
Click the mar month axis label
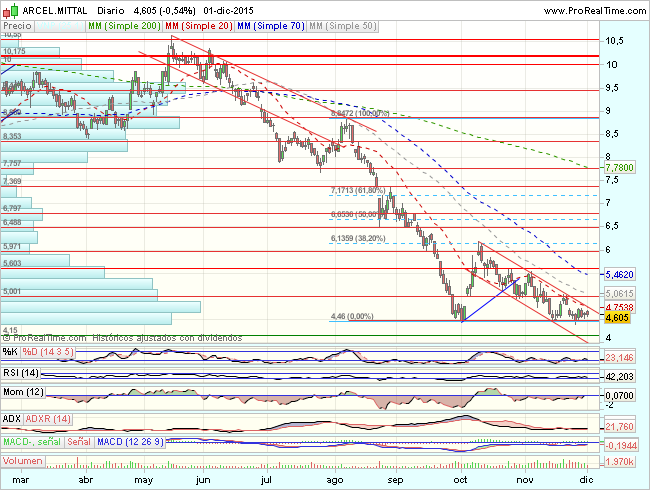click(x=21, y=480)
